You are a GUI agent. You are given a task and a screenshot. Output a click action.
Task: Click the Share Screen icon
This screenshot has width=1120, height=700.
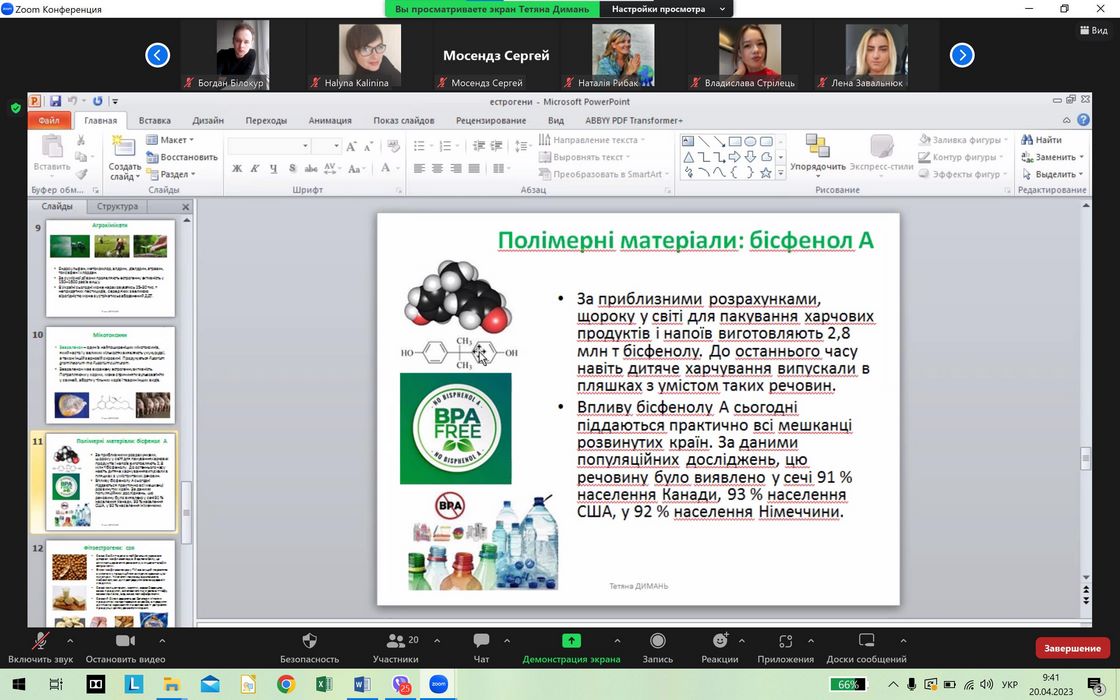tap(571, 641)
